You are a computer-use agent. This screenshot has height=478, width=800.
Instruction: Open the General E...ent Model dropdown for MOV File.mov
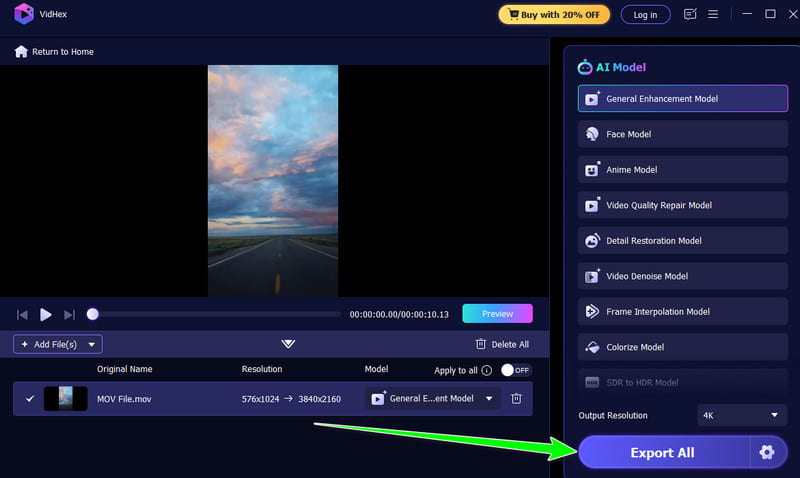click(x=432, y=398)
